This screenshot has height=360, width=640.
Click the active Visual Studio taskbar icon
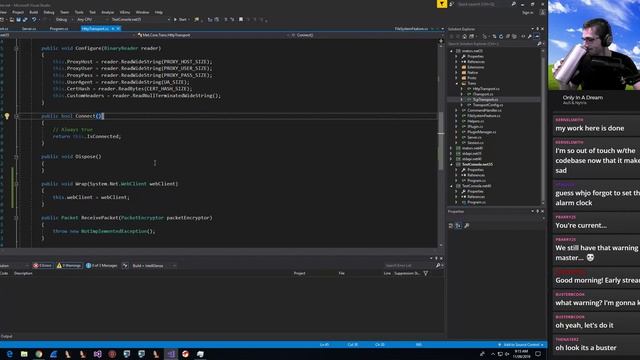(171, 354)
